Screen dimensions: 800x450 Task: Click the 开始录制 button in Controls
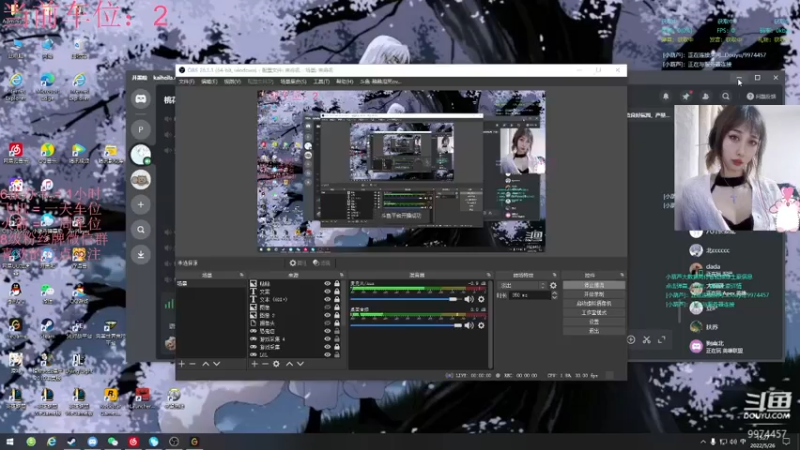(x=594, y=294)
